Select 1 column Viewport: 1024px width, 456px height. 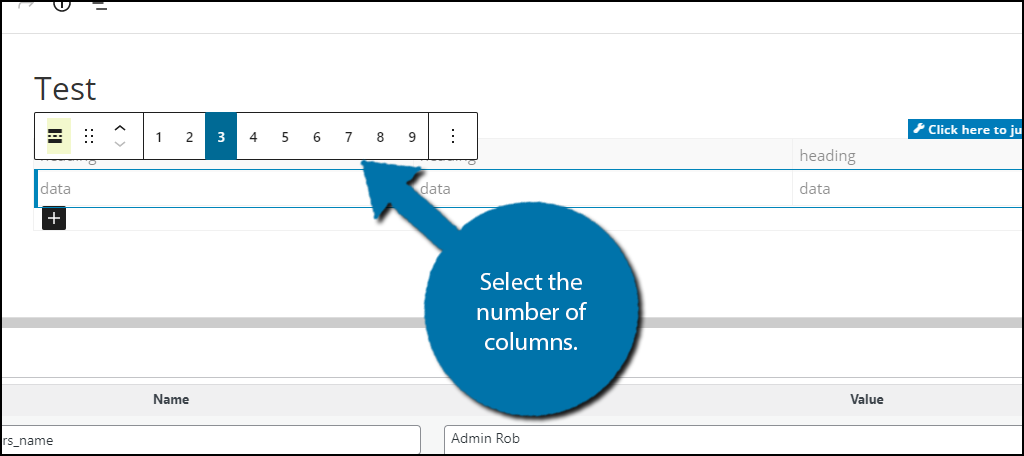[x=159, y=137]
